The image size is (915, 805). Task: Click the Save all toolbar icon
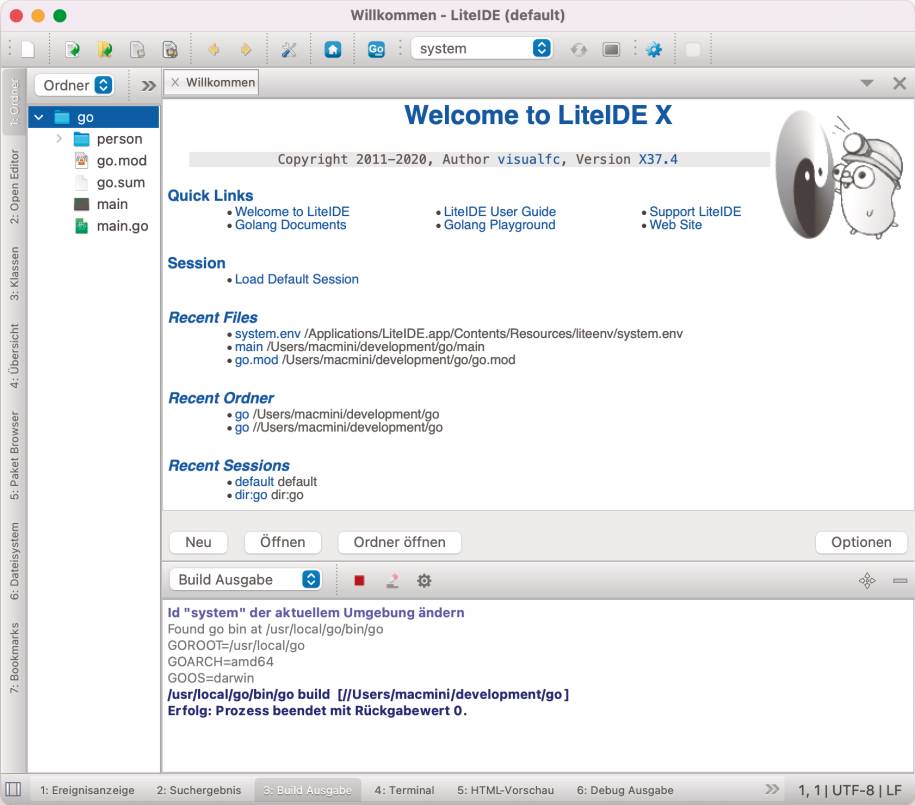(170, 50)
